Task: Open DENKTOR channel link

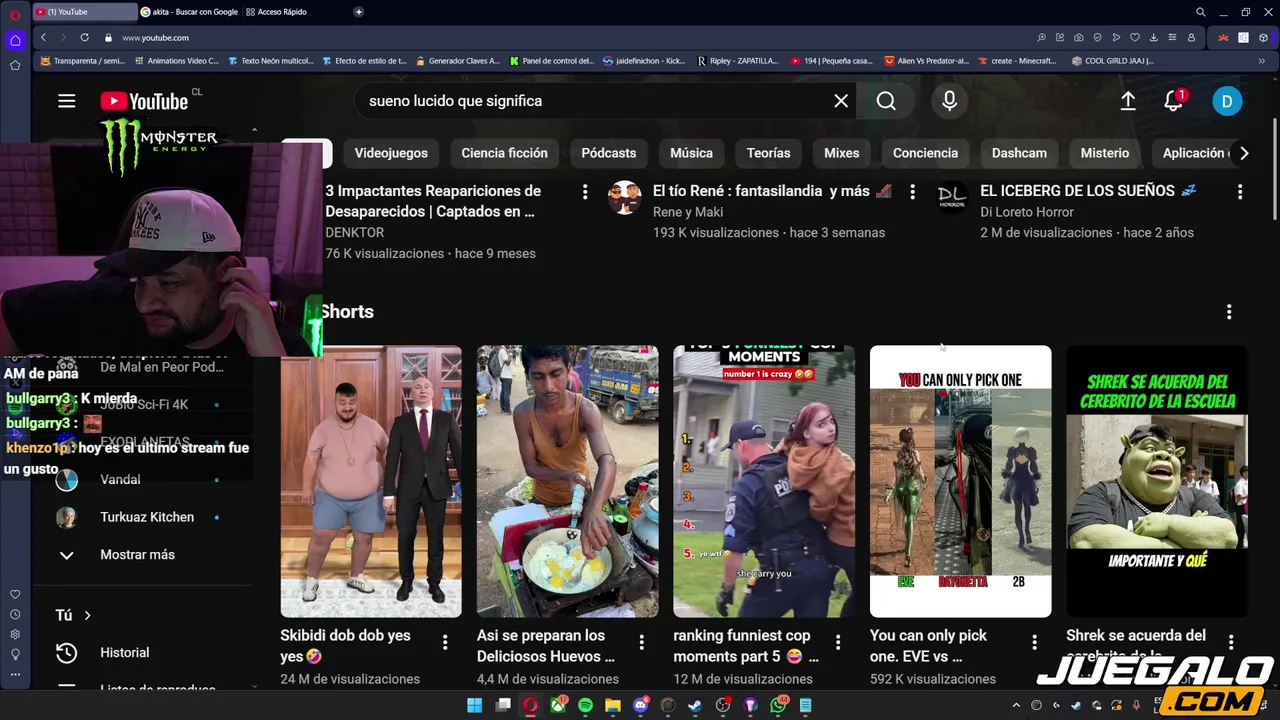Action: 354,232
